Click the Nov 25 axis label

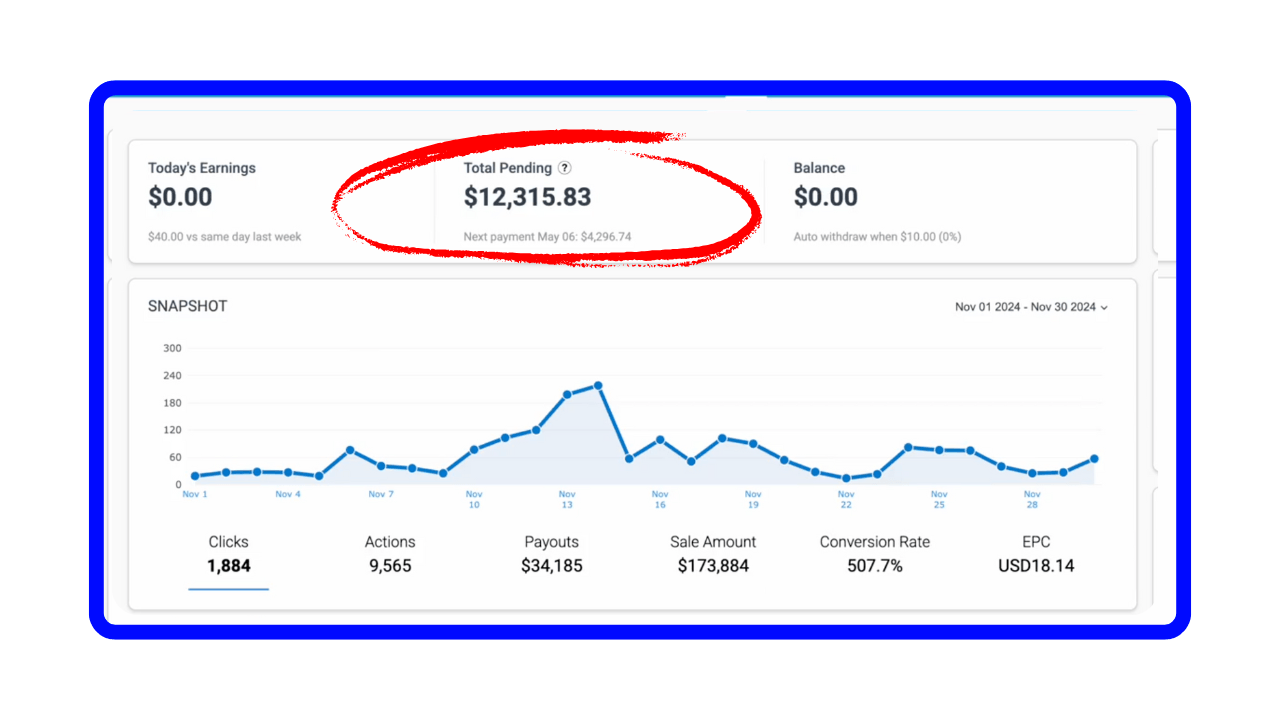pyautogui.click(x=939, y=500)
